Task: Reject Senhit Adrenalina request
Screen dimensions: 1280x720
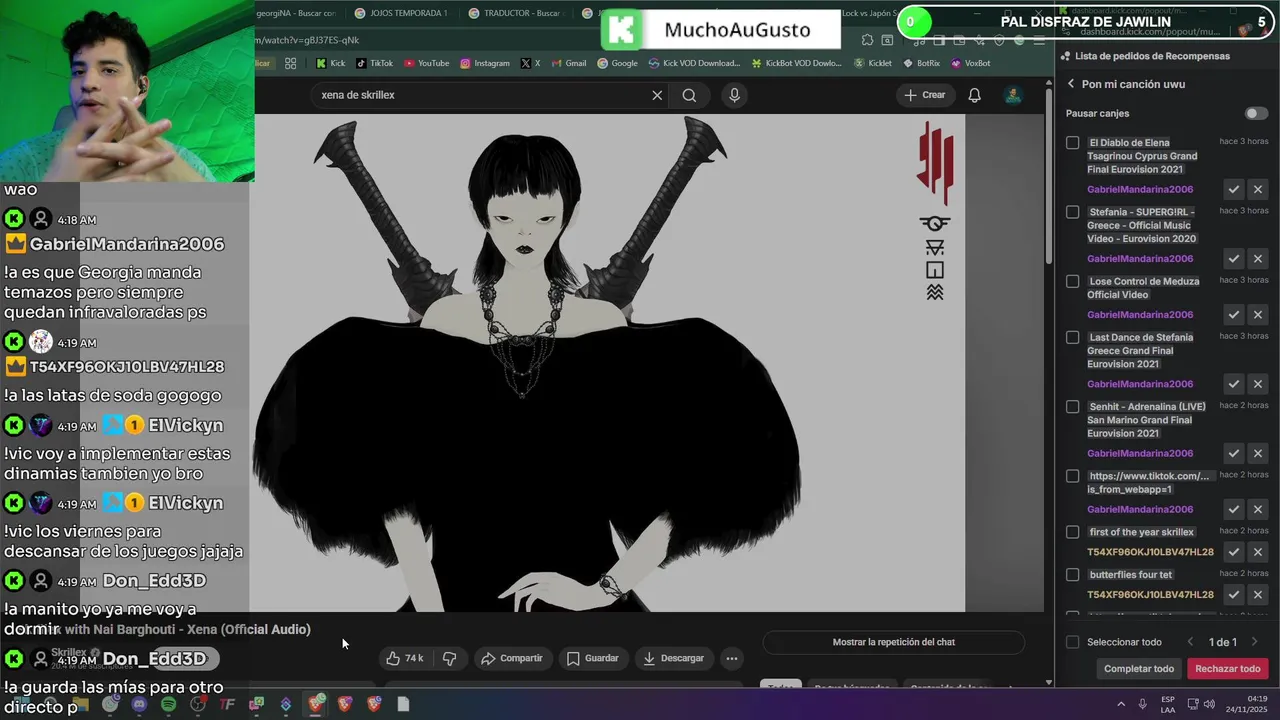Action: pyautogui.click(x=1258, y=453)
